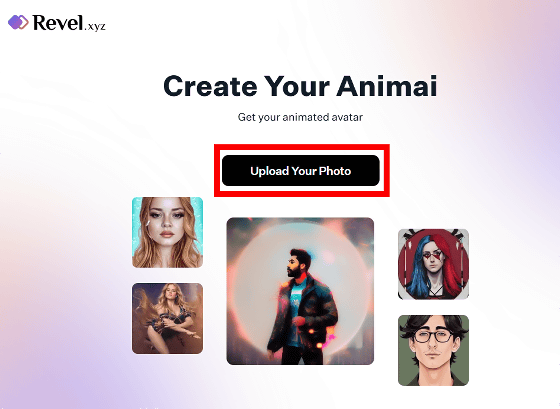Click the word "Animai" in the heading
Image resolution: width=560 pixels, height=409 pixels.
click(387, 86)
